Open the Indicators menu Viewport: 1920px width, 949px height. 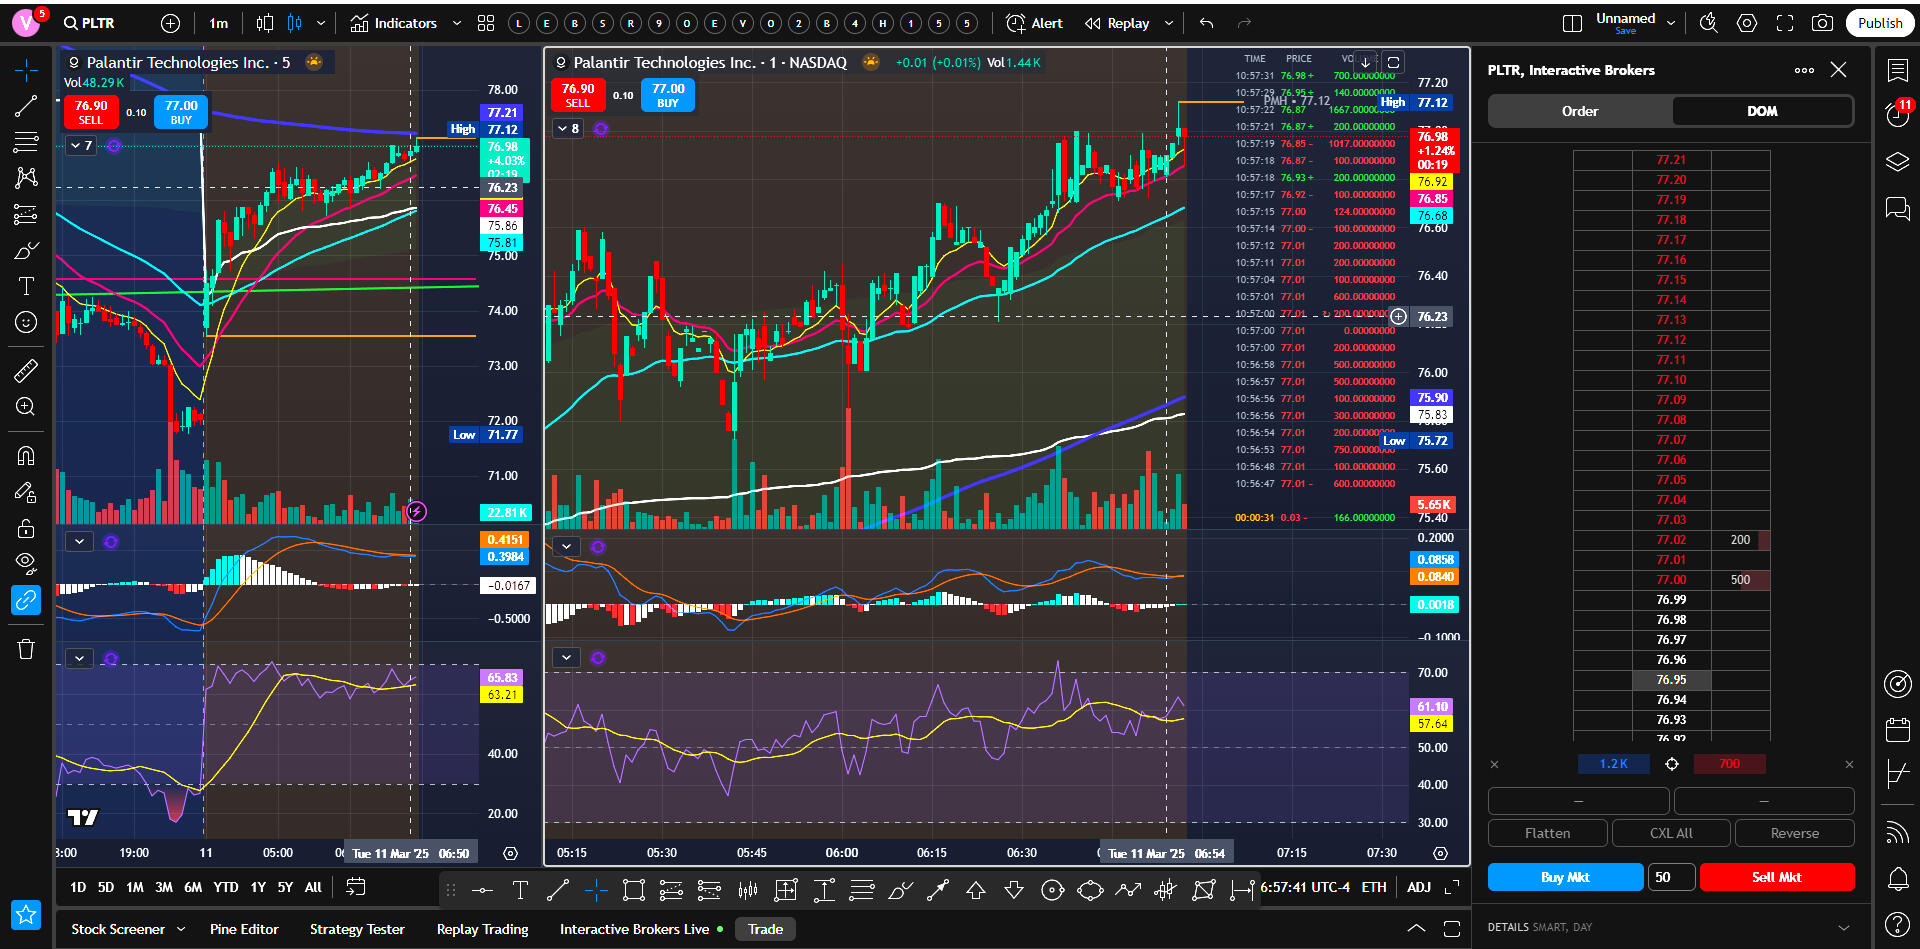pyautogui.click(x=394, y=23)
